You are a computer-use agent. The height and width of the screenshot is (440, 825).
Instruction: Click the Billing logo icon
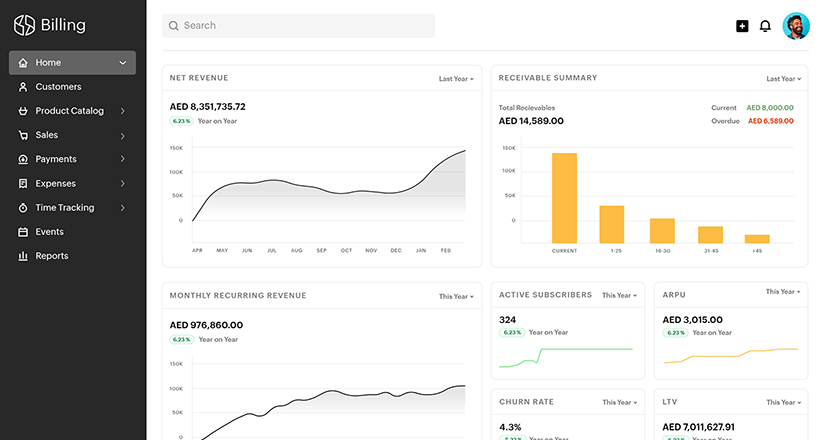(x=24, y=25)
